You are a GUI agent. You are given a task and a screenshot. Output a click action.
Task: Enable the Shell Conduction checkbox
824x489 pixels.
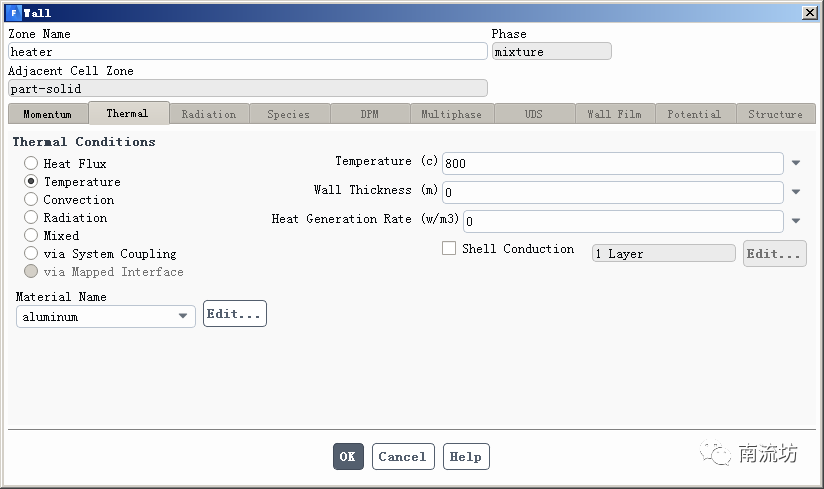(x=449, y=249)
